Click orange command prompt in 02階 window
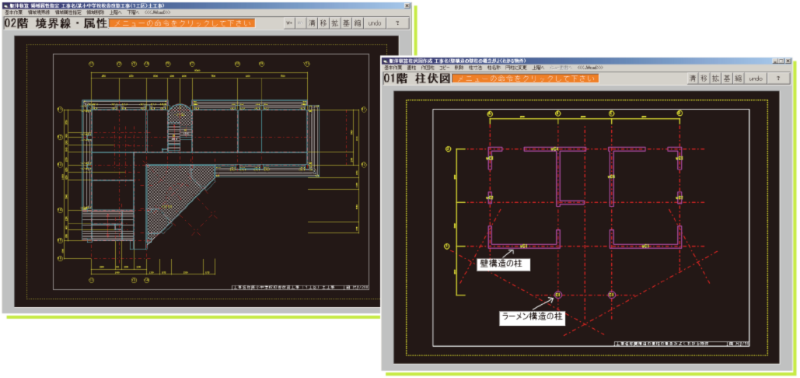800x378 pixels. tap(182, 23)
